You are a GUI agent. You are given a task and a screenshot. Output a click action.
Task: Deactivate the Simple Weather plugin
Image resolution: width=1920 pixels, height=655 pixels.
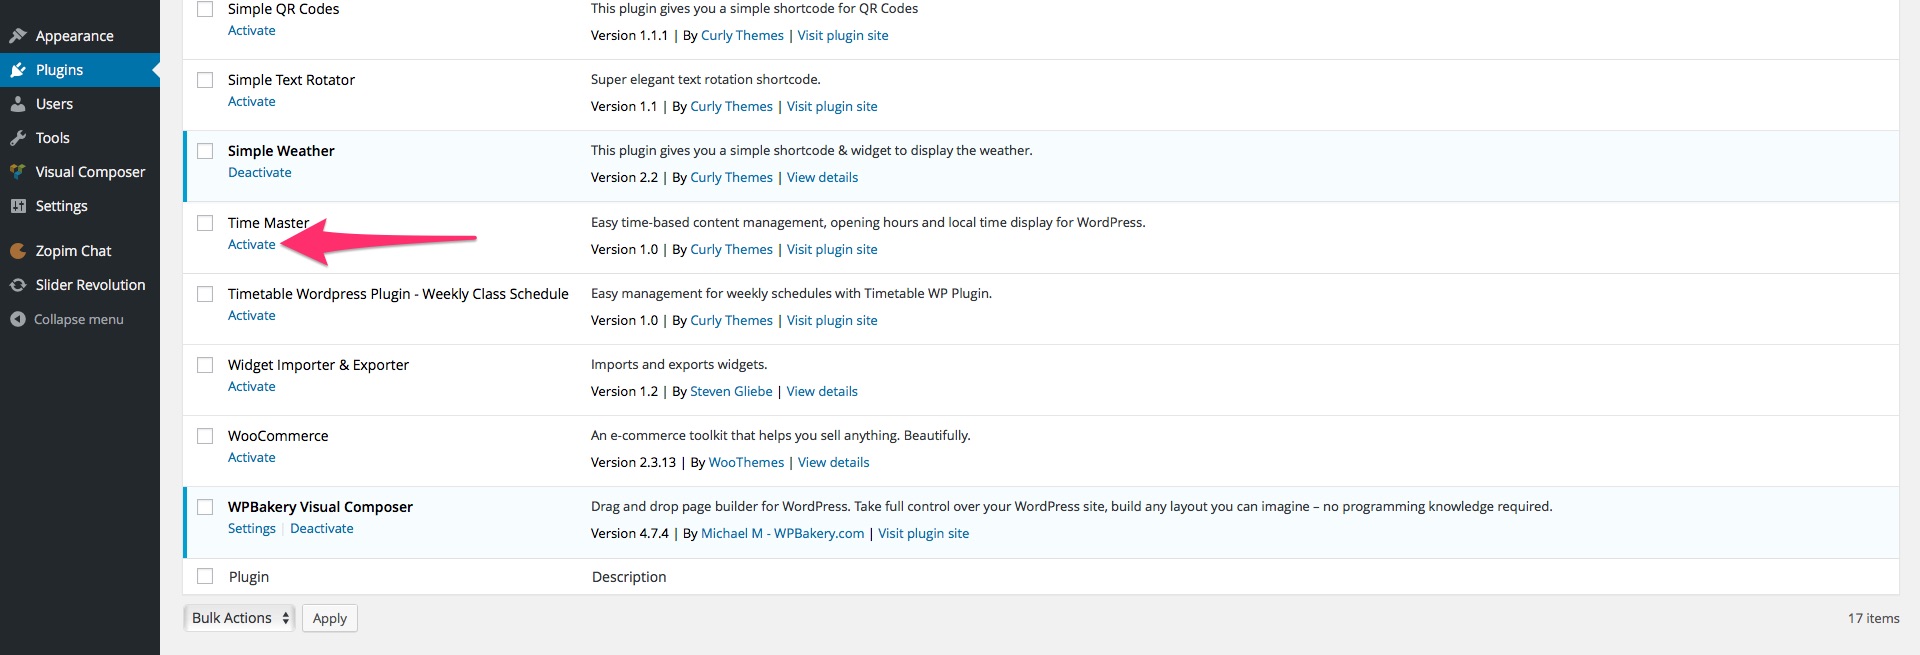coord(260,173)
